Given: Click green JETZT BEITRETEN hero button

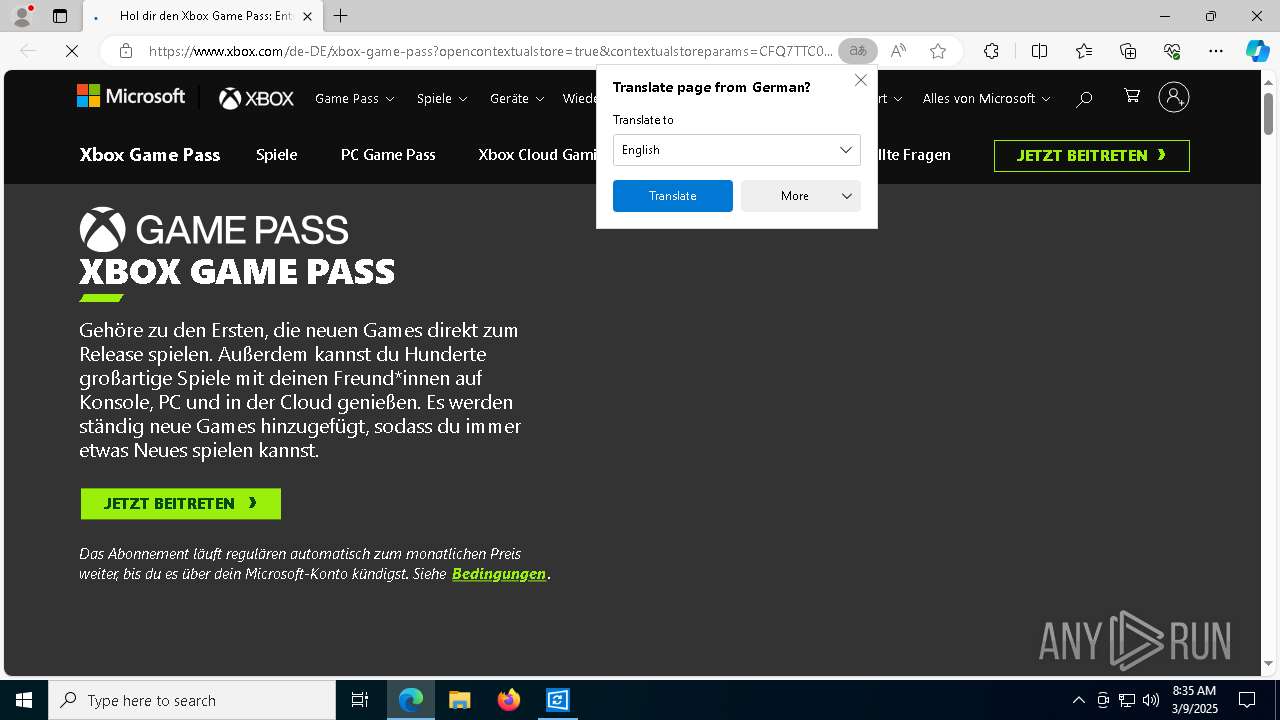Looking at the screenshot, I should (181, 504).
